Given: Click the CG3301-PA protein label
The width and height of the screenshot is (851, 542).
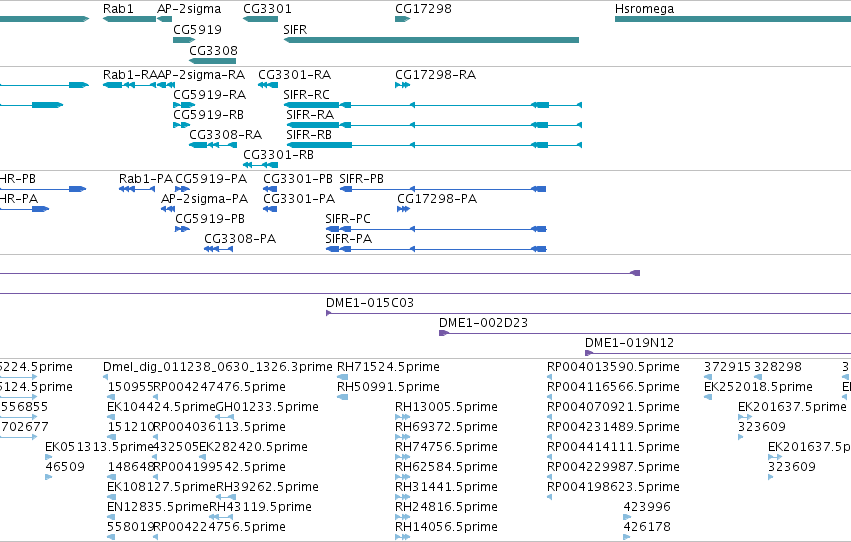Looking at the screenshot, I should (299, 199).
